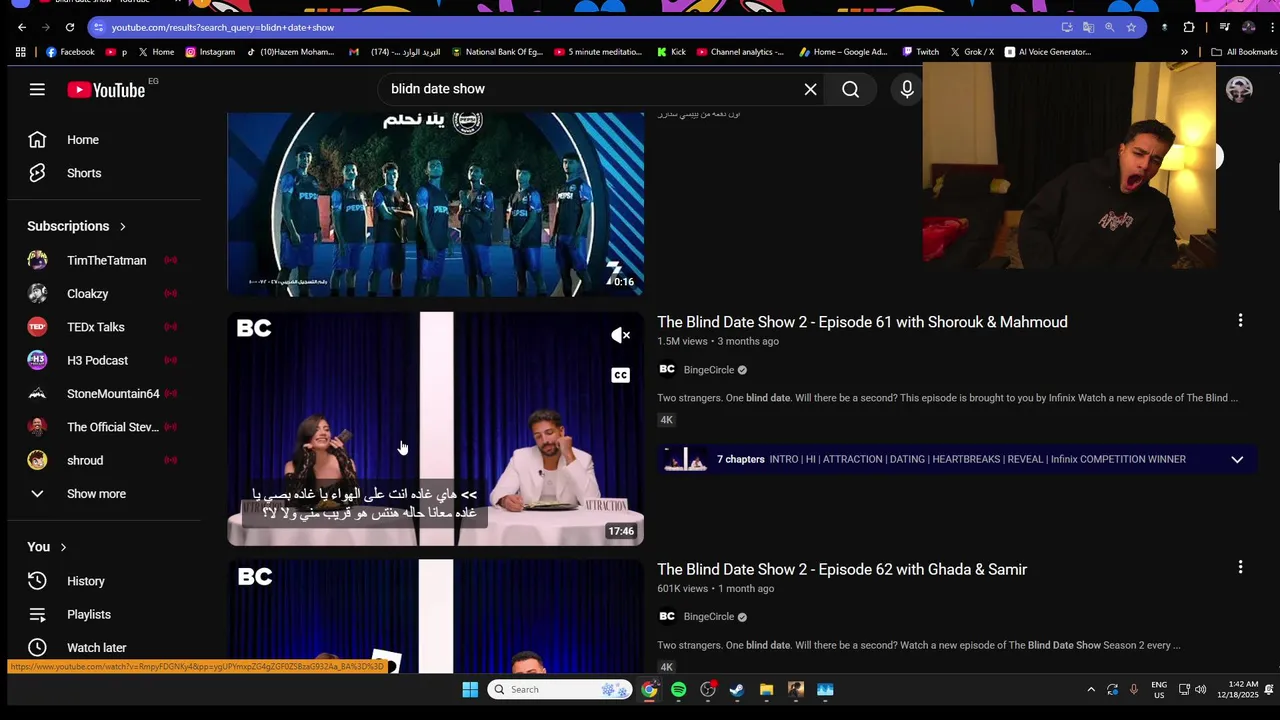Open the Windows Start menu
The height and width of the screenshot is (720, 1280).
470,689
